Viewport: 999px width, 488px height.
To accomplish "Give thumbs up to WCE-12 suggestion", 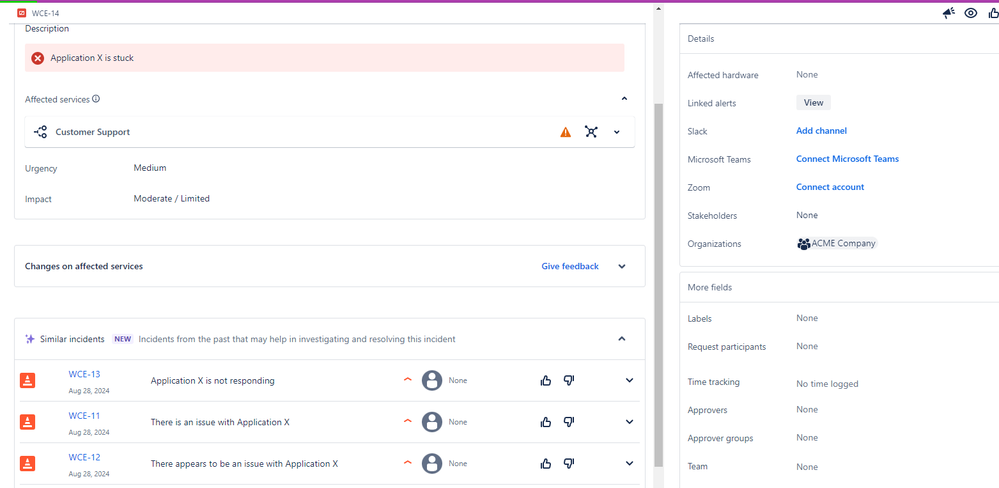I will click(x=545, y=463).
